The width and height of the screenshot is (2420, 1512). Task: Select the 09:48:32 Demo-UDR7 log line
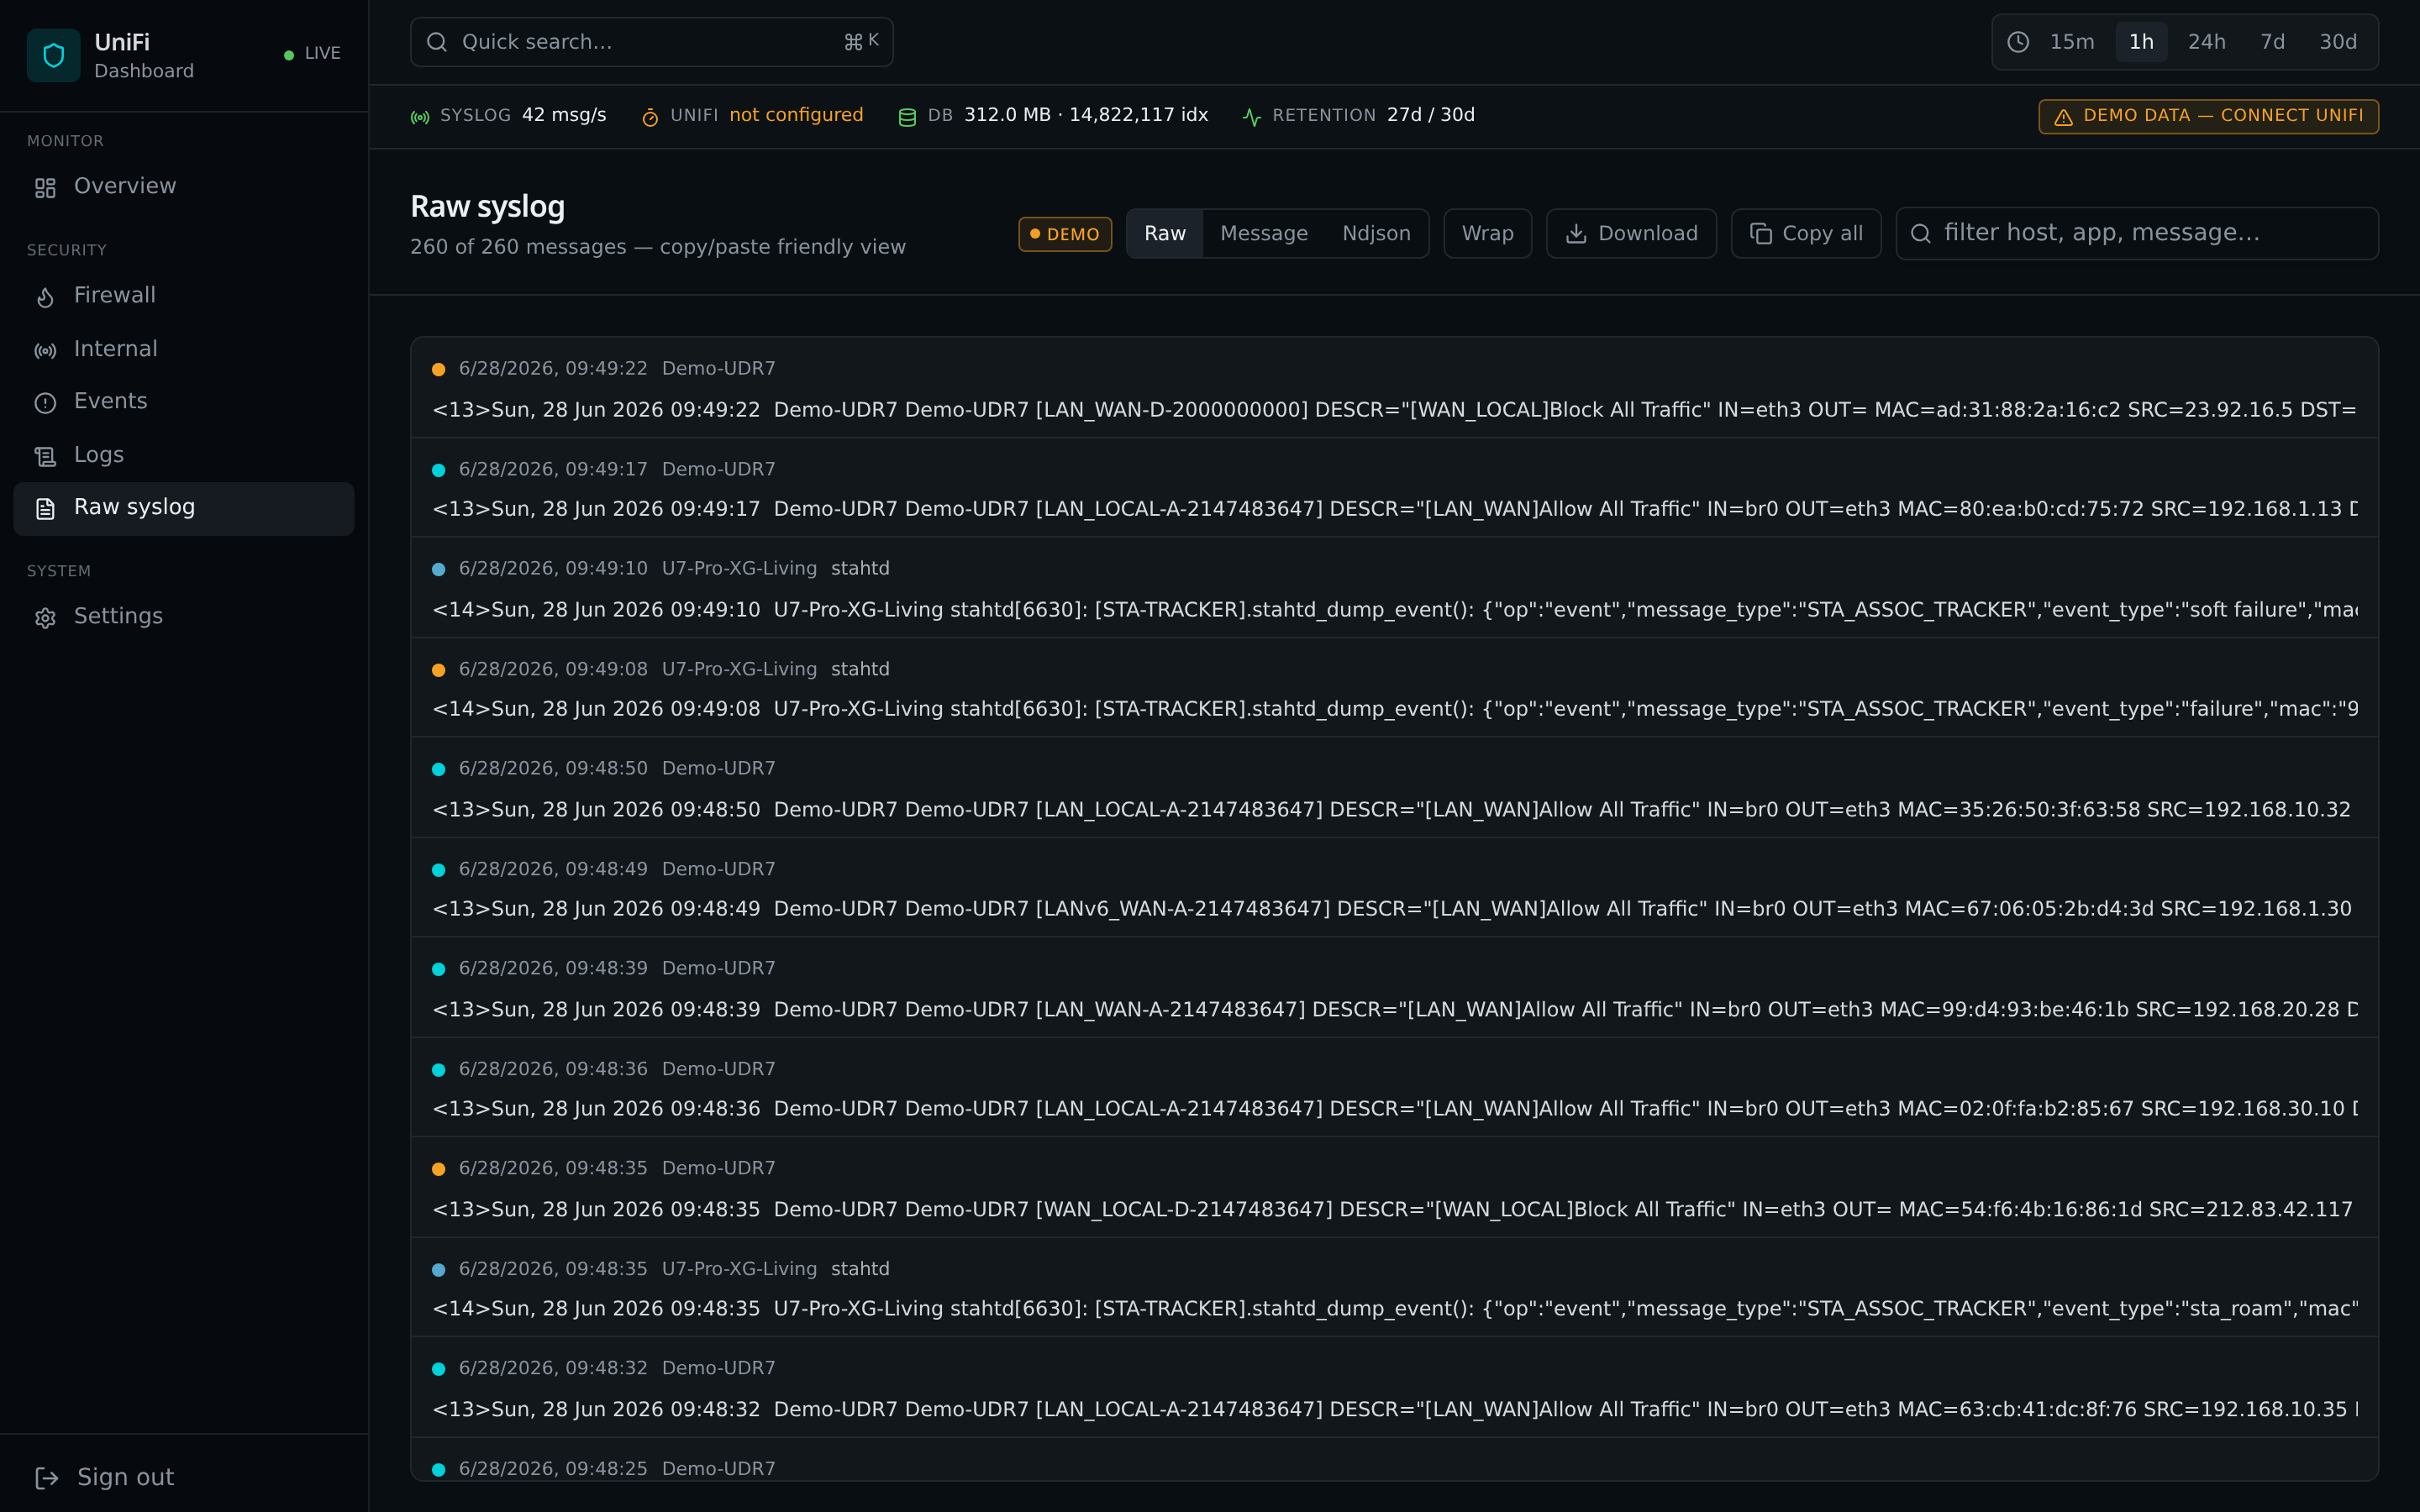tap(1394, 1388)
